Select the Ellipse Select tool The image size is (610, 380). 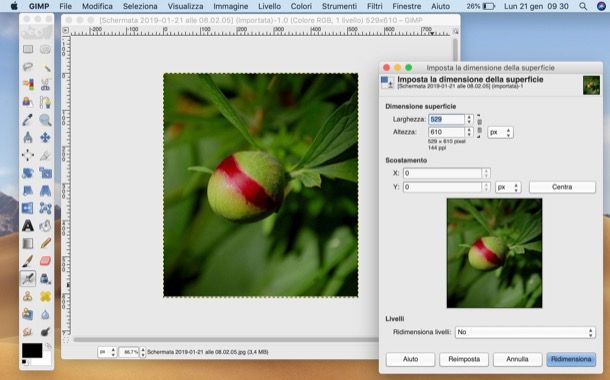(x=45, y=49)
